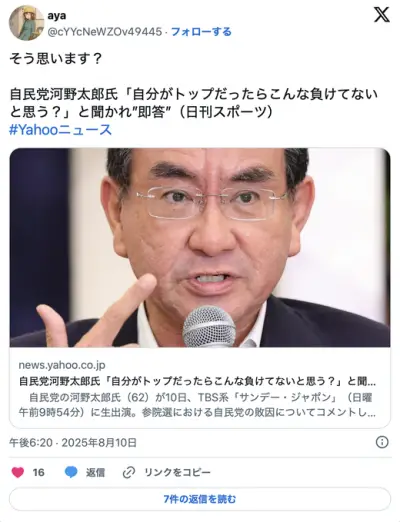Screen dimensions: 400x522
Task: Open the timestamp 午後6:20 · 2025年8月10日
Action: pyautogui.click(x=73, y=443)
